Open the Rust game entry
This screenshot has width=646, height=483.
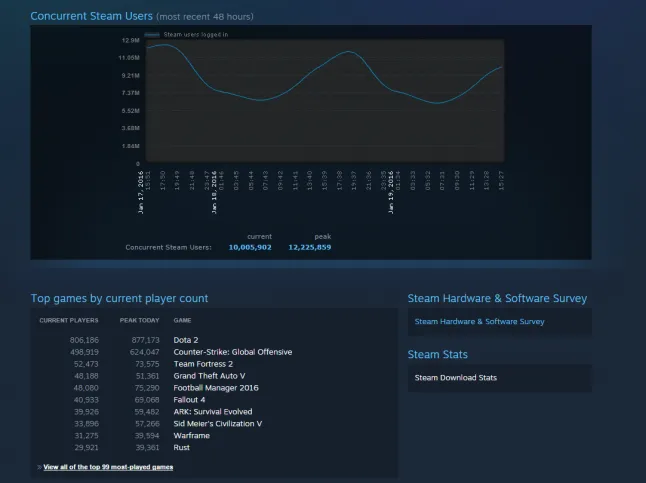pyautogui.click(x=182, y=448)
